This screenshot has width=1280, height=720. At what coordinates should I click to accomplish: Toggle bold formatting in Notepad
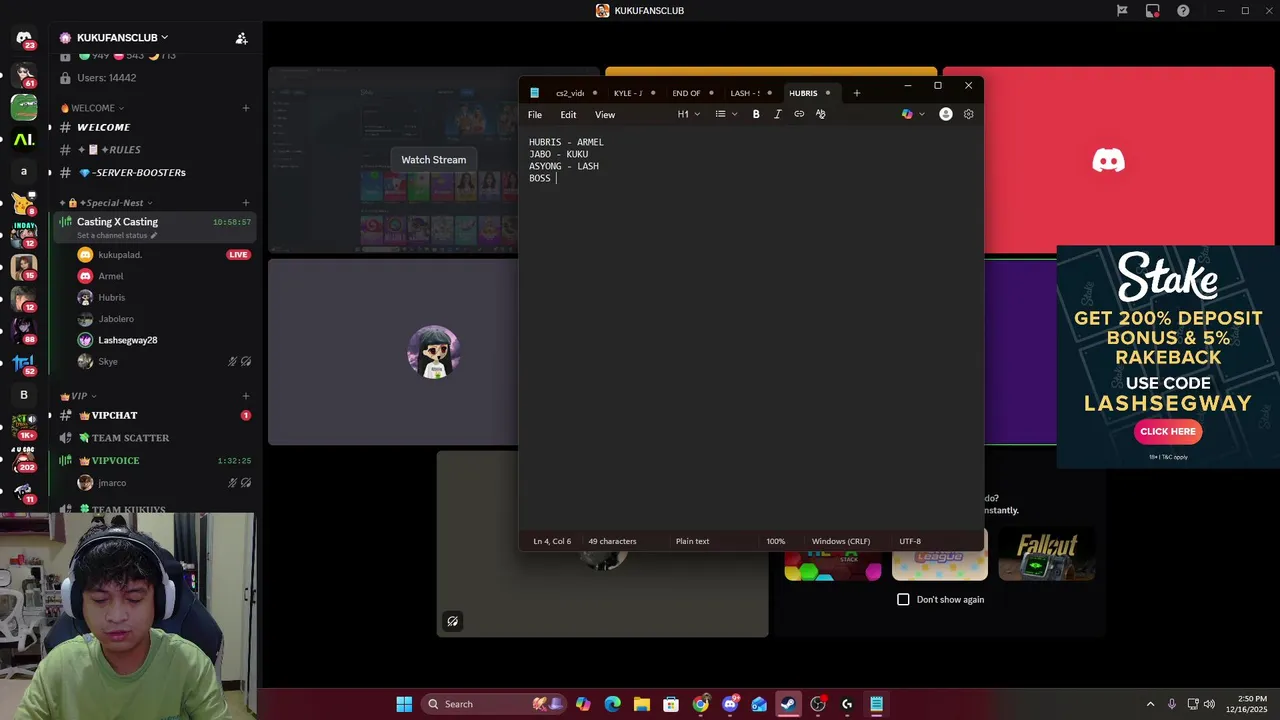[756, 114]
